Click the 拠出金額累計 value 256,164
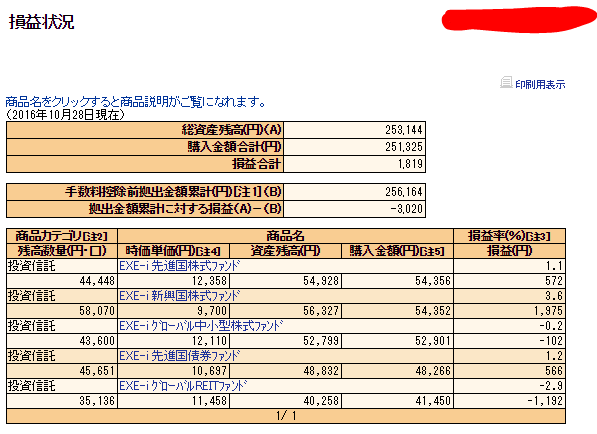597x434 pixels. 404,191
